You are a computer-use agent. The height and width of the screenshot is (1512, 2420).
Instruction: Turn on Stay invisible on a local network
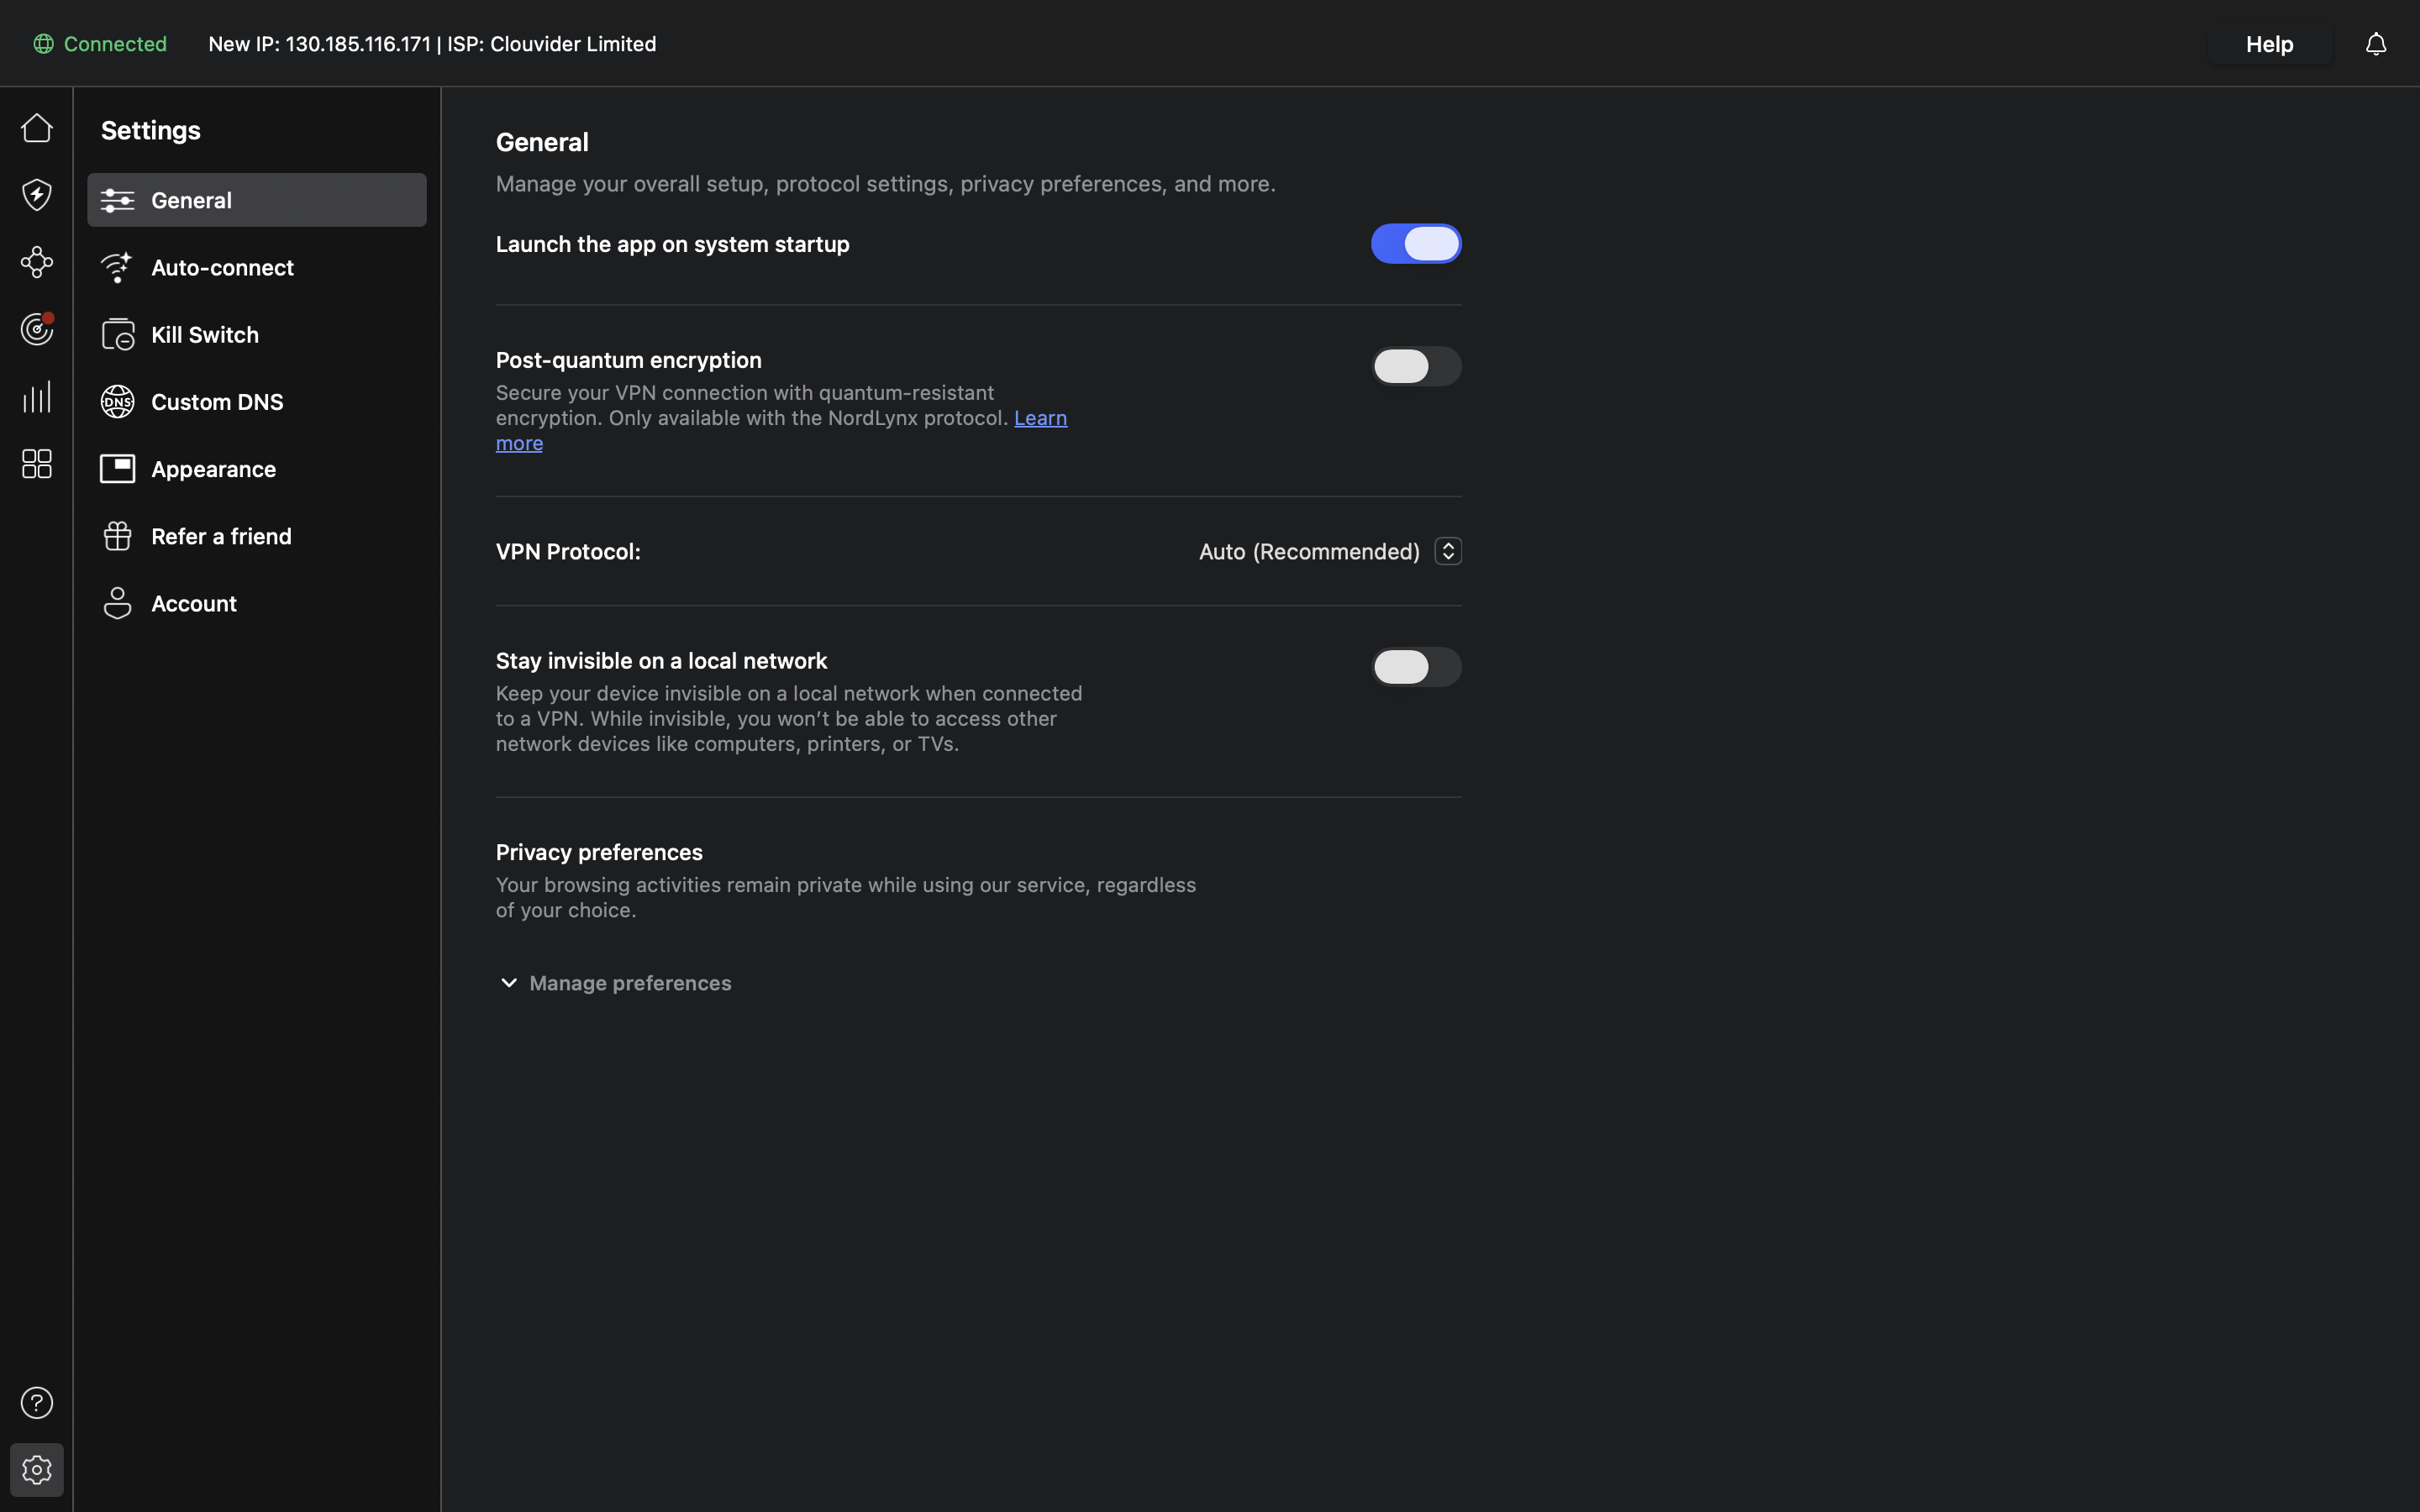click(x=1416, y=667)
